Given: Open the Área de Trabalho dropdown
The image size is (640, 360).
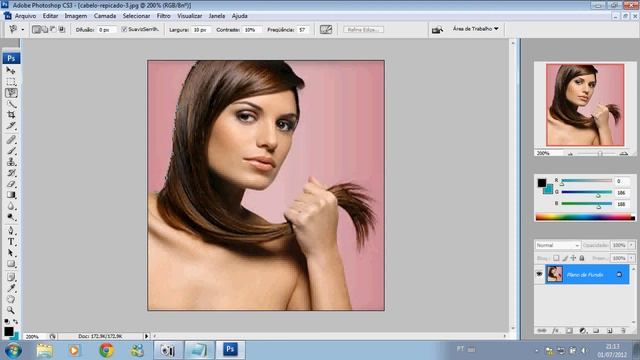Looking at the screenshot, I should (x=476, y=29).
